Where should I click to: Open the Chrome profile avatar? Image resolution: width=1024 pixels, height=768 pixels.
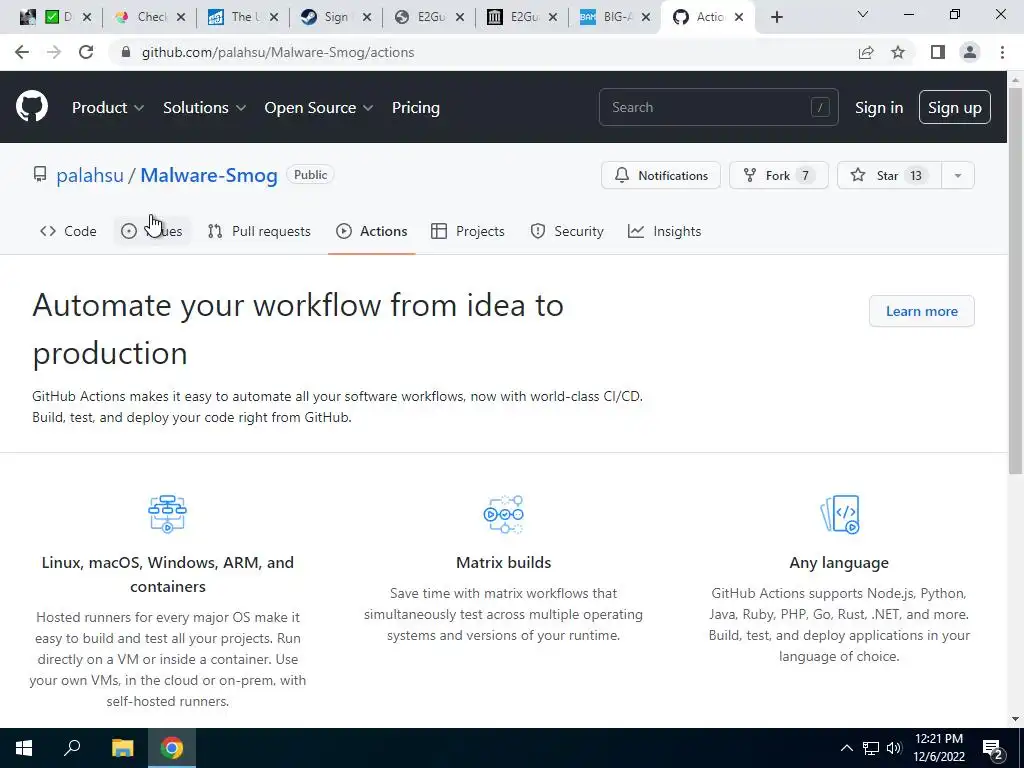(x=970, y=52)
